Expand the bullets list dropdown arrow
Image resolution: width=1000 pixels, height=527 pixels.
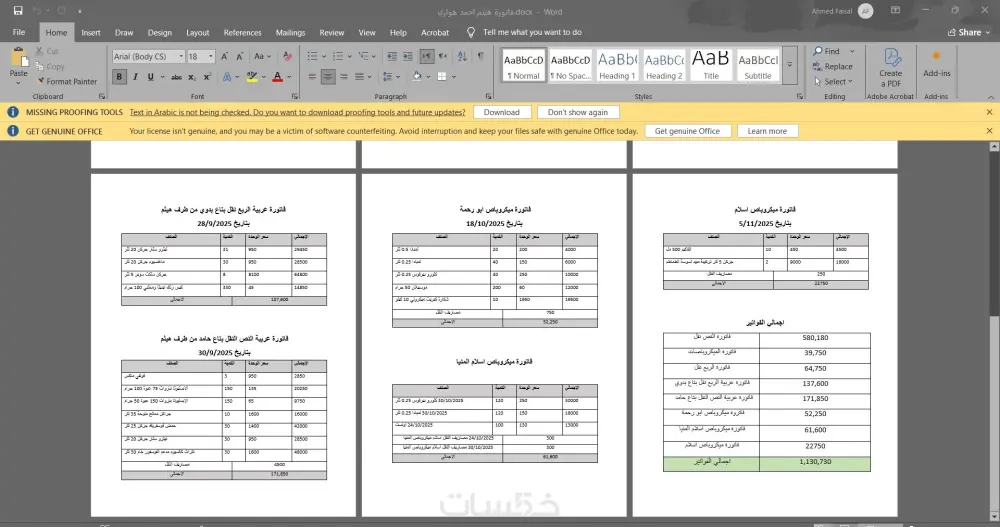(x=323, y=57)
